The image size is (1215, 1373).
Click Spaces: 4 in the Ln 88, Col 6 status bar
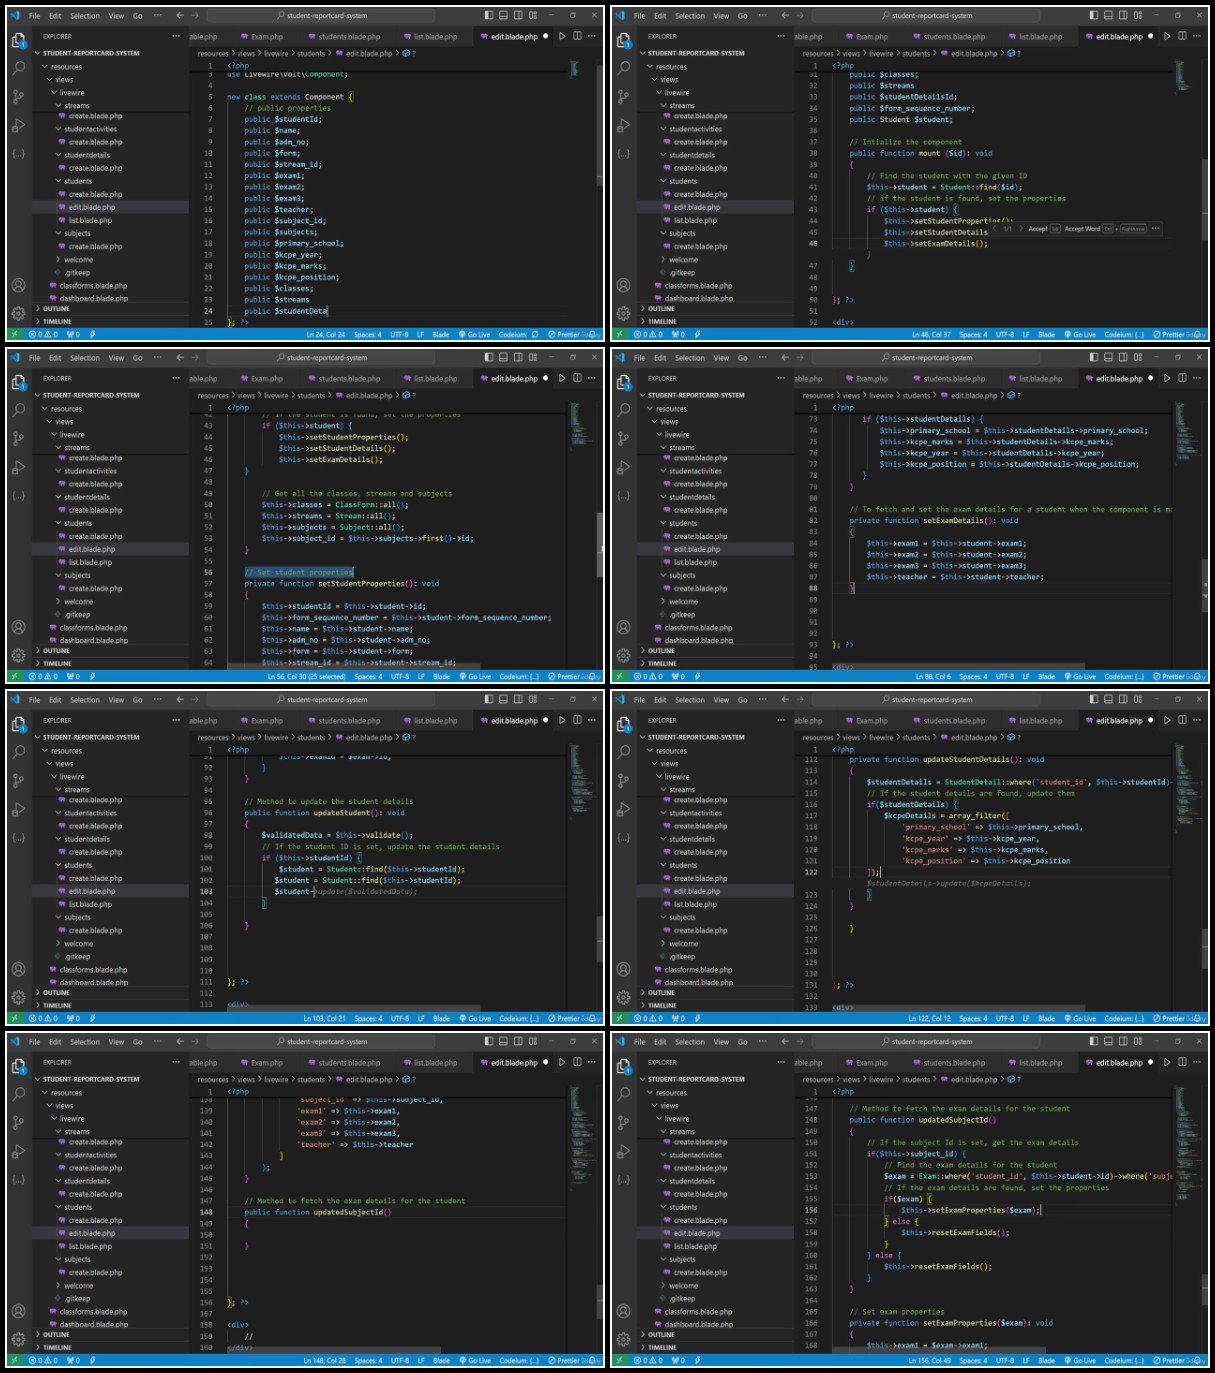point(973,676)
